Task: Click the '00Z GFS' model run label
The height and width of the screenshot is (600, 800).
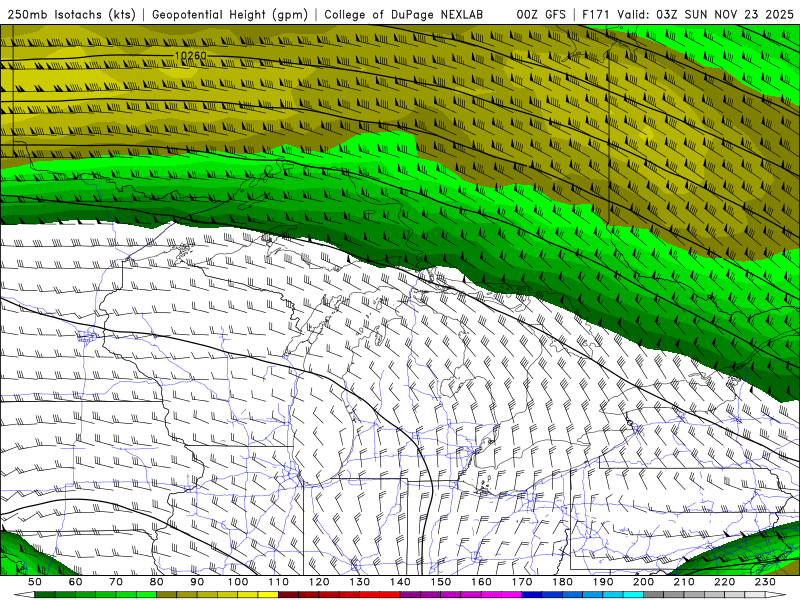Action: tap(541, 15)
